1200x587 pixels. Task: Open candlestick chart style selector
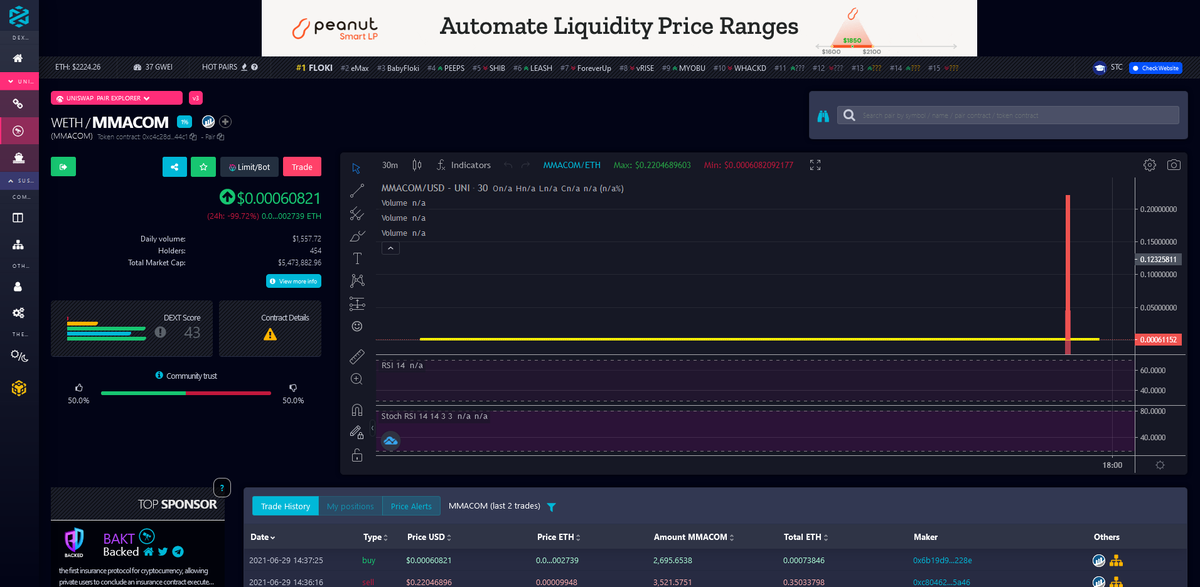pos(417,165)
